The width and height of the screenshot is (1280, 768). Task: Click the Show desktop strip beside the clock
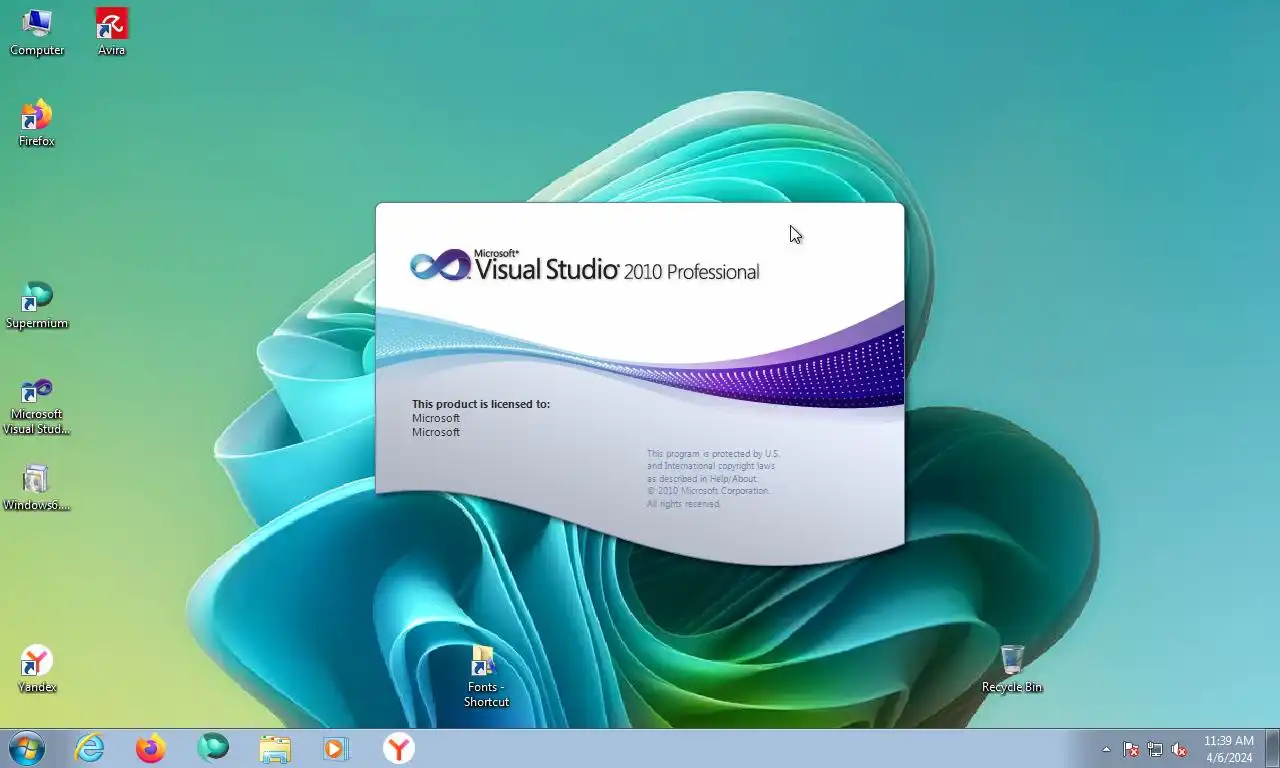[x=1272, y=748]
